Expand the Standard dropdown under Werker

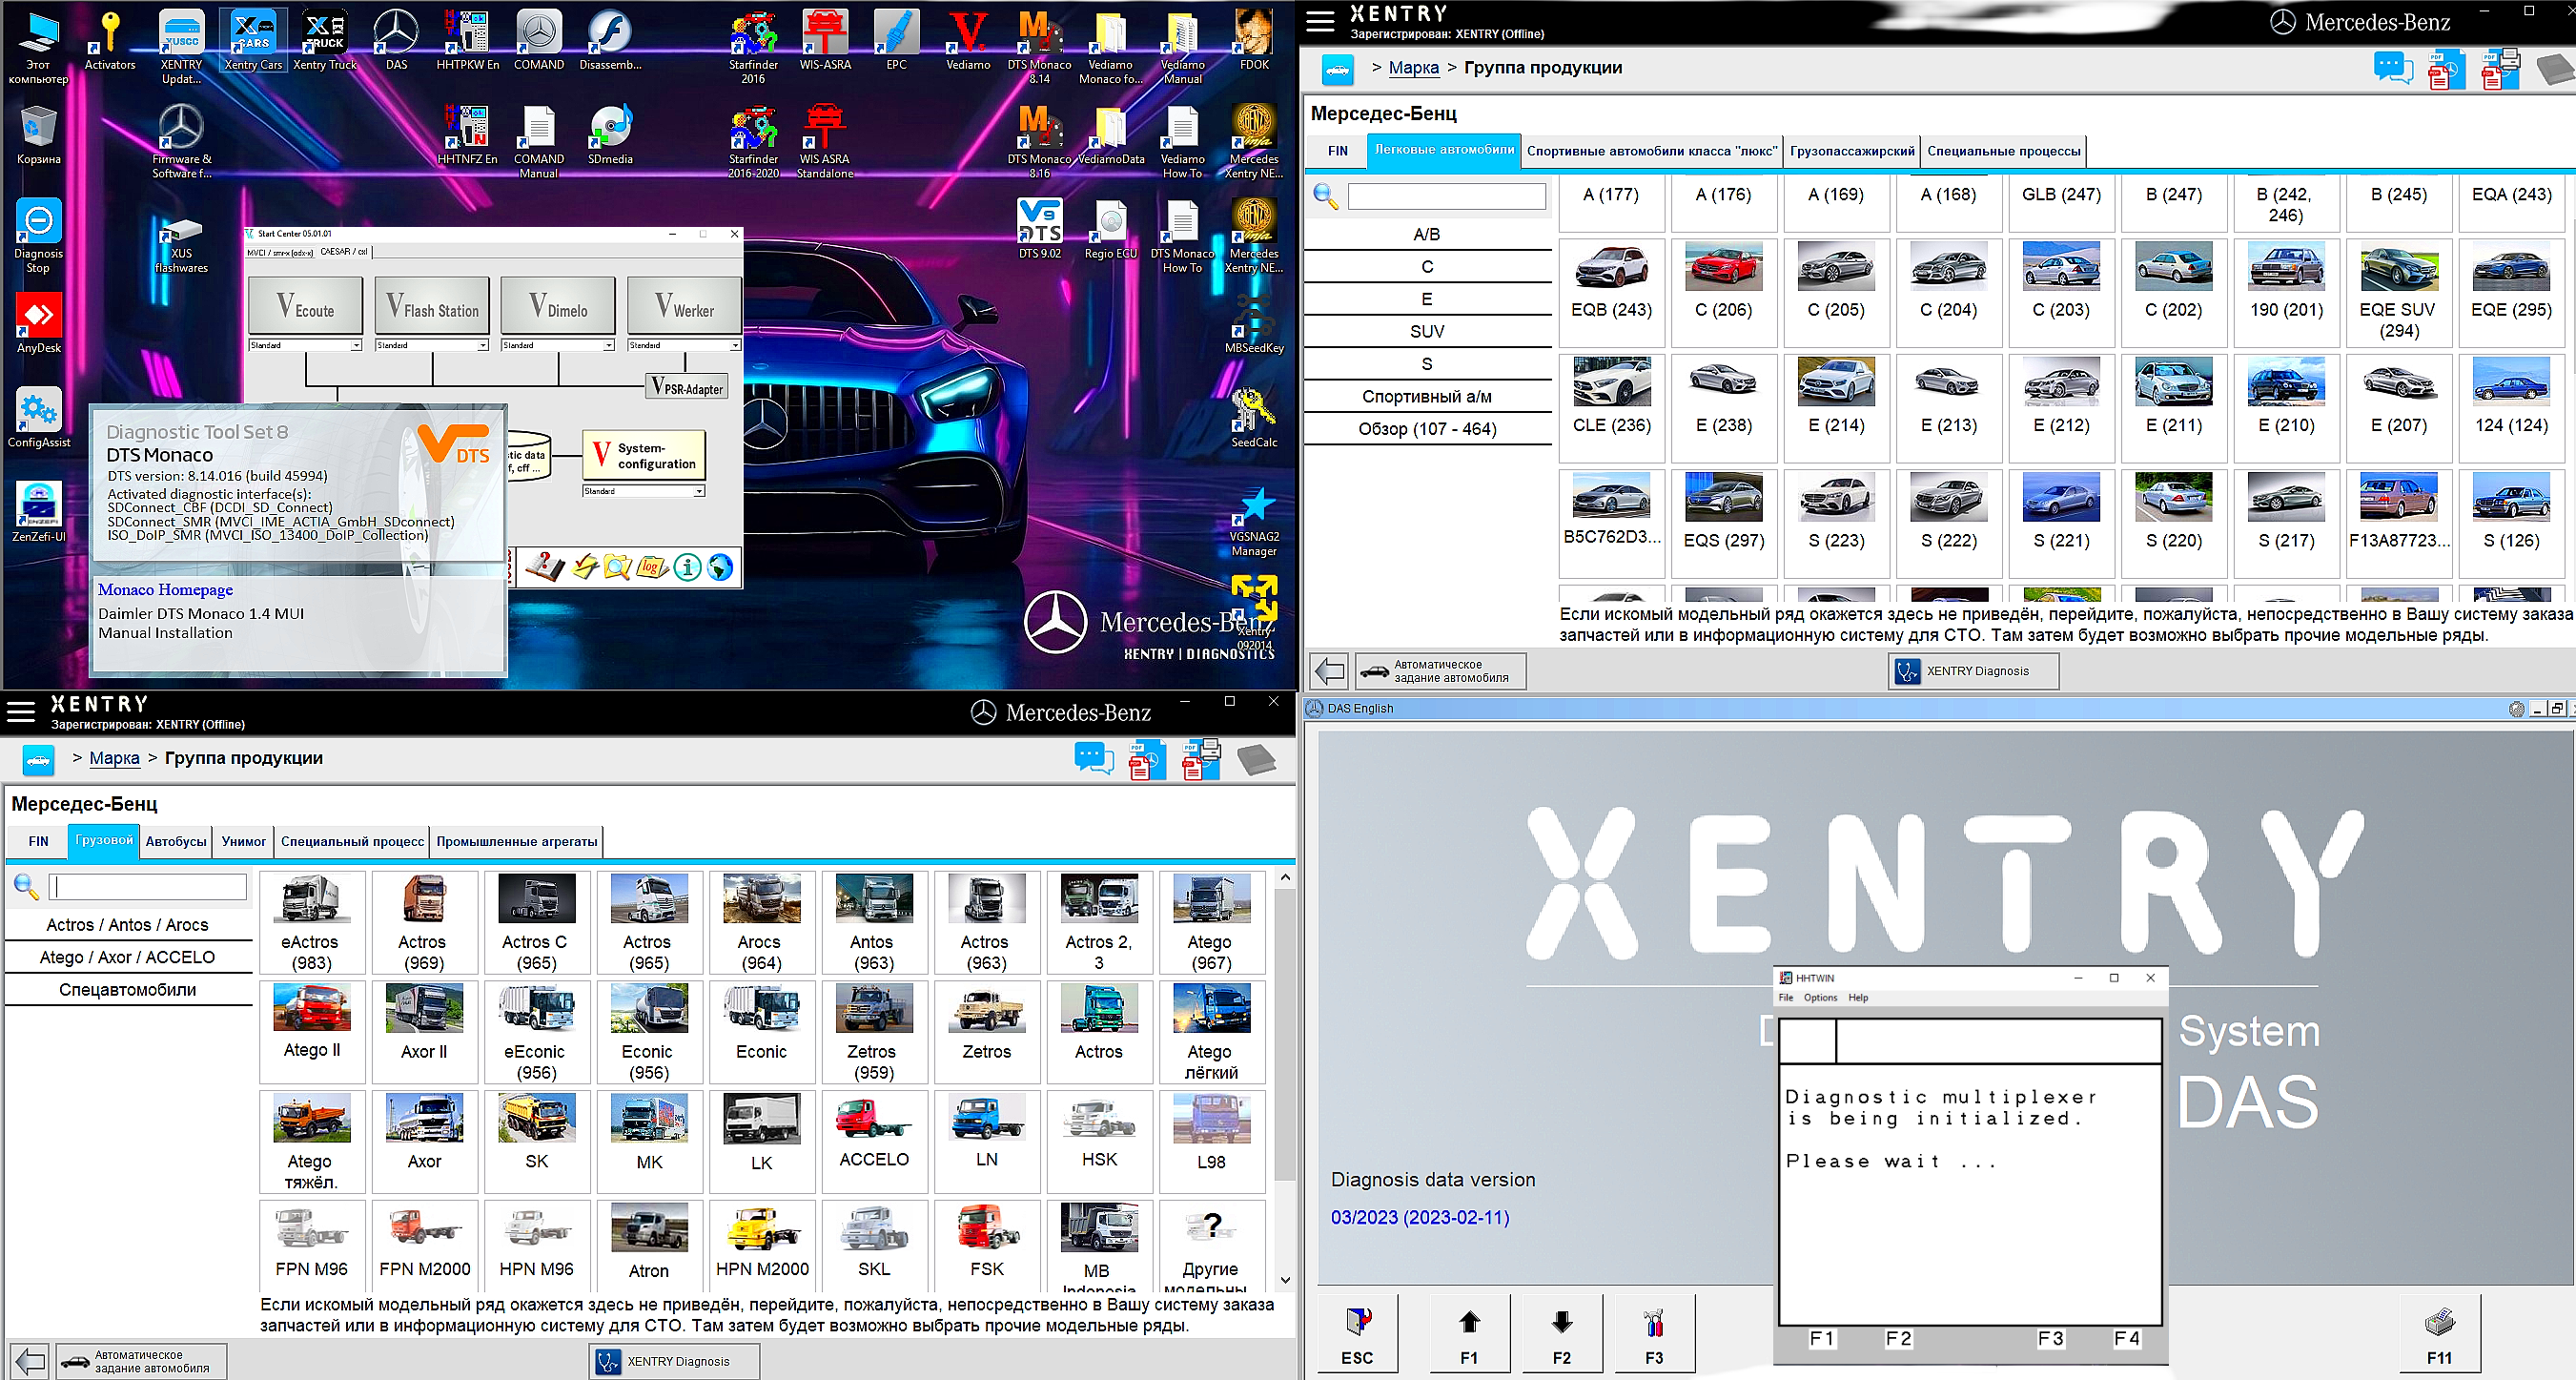tap(735, 345)
